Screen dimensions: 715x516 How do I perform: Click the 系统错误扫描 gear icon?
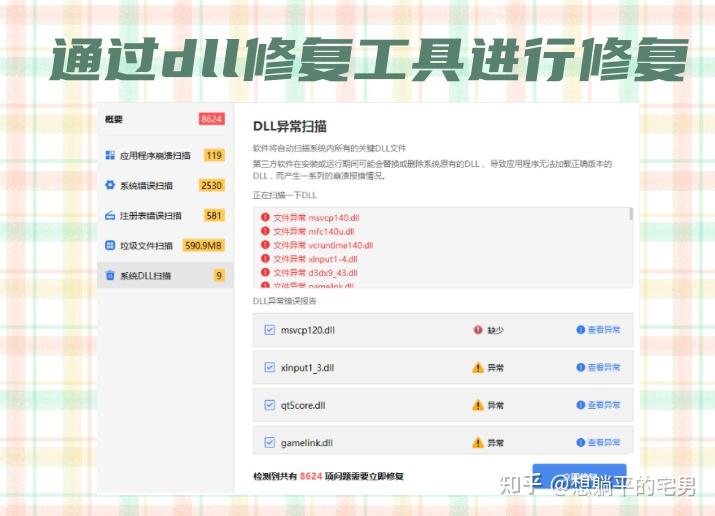coord(110,185)
